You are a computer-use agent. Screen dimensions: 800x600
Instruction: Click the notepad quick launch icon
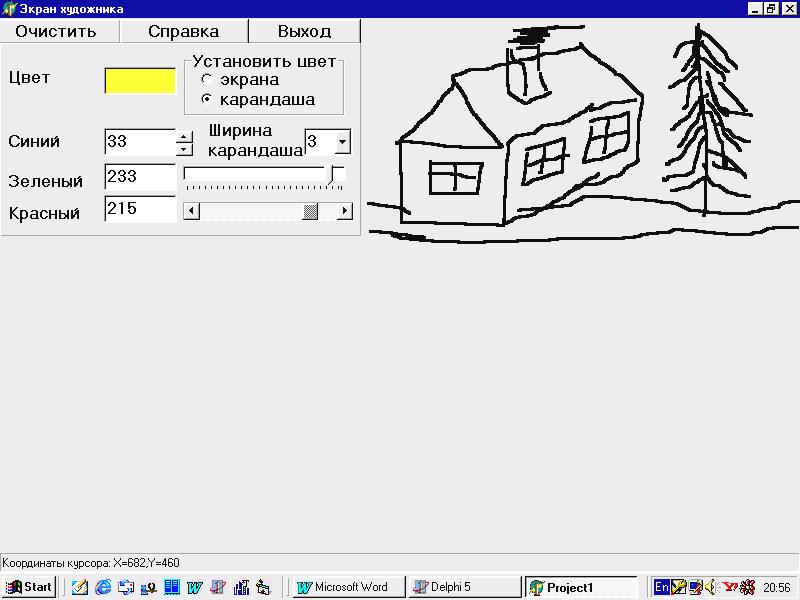click(80, 587)
